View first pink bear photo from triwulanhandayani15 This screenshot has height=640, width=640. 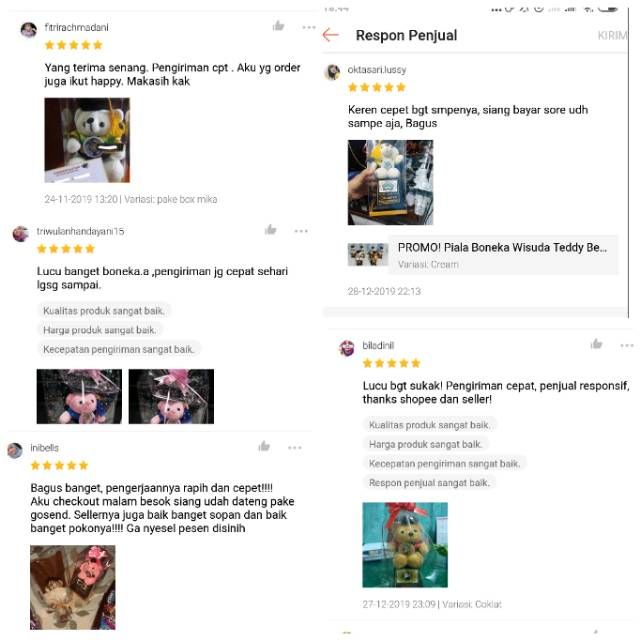coord(79,396)
